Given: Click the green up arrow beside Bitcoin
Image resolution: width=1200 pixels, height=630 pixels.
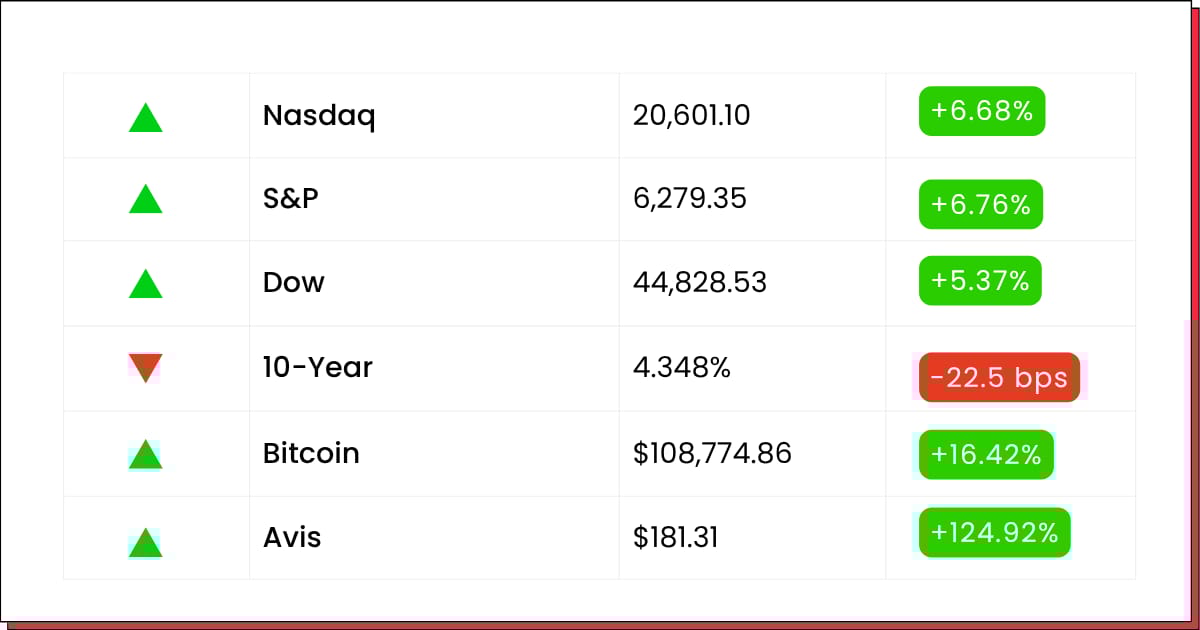Looking at the screenshot, I should pyautogui.click(x=146, y=454).
